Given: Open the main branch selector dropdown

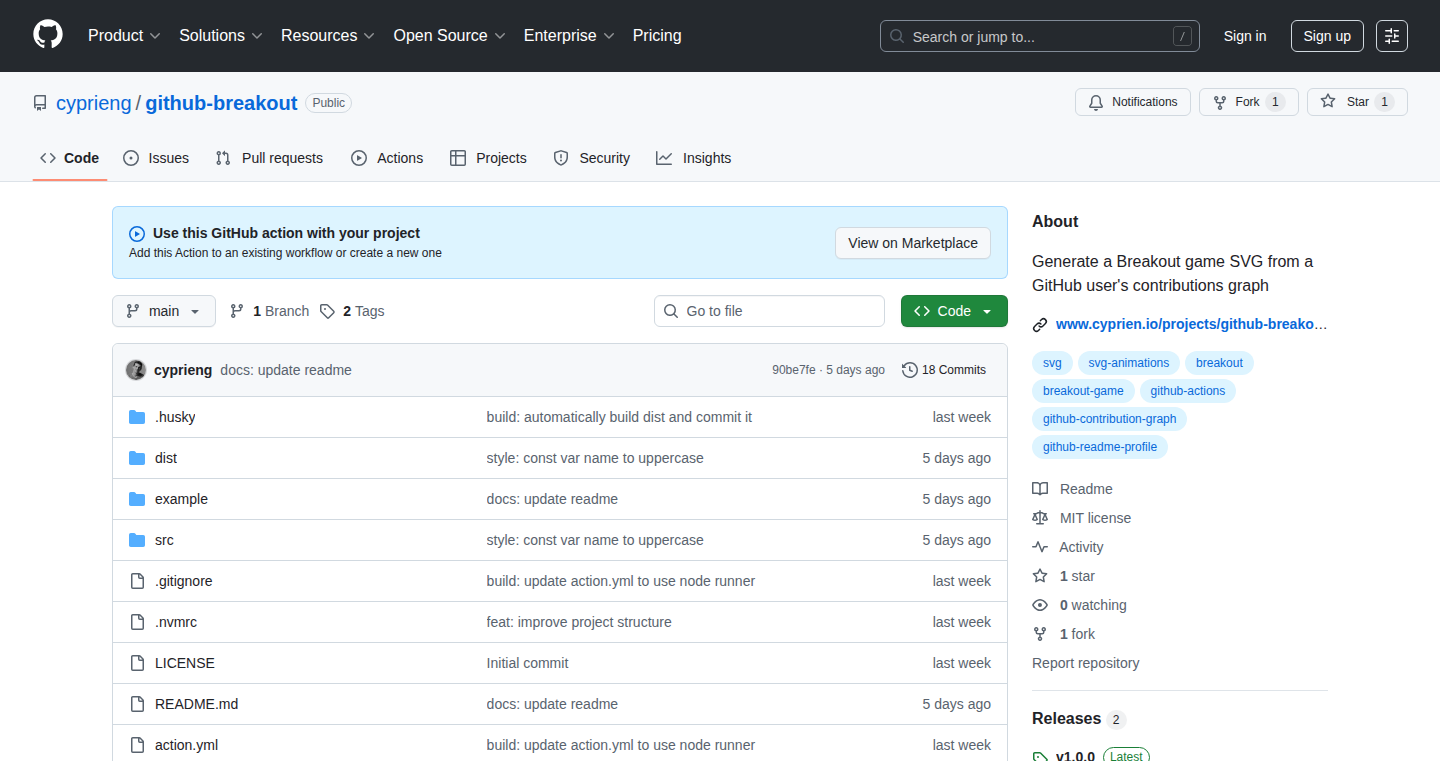Looking at the screenshot, I should (x=163, y=311).
